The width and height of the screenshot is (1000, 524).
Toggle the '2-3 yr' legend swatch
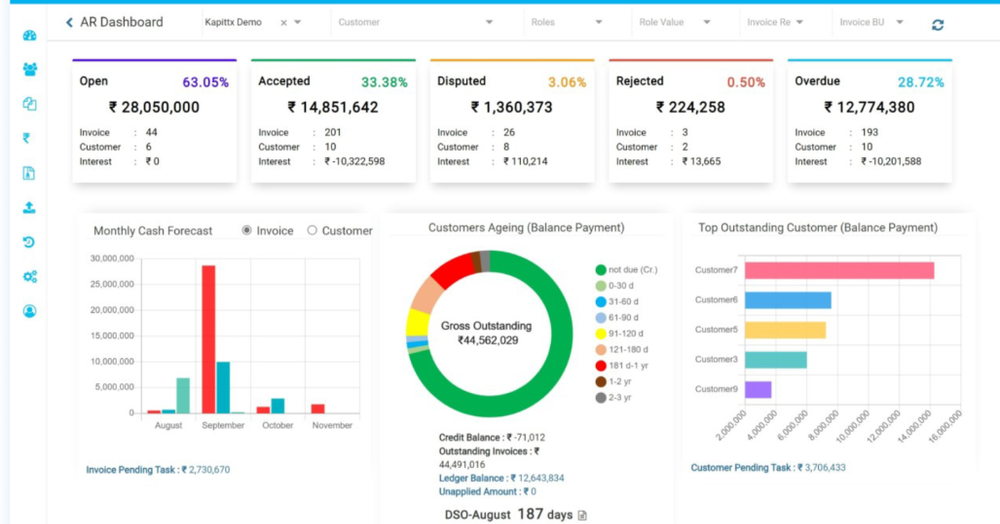pyautogui.click(x=600, y=397)
